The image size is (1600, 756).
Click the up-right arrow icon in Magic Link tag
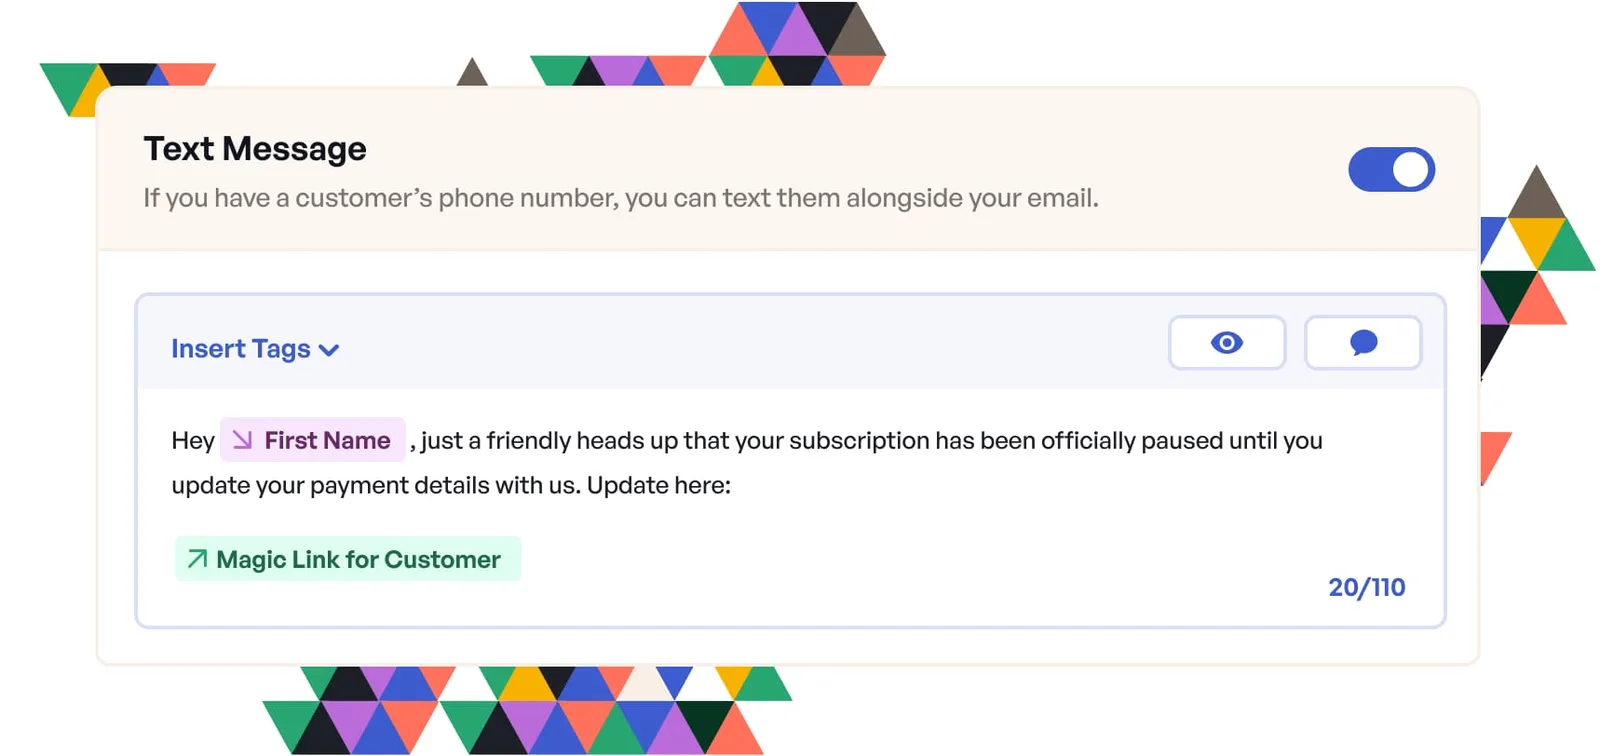198,558
